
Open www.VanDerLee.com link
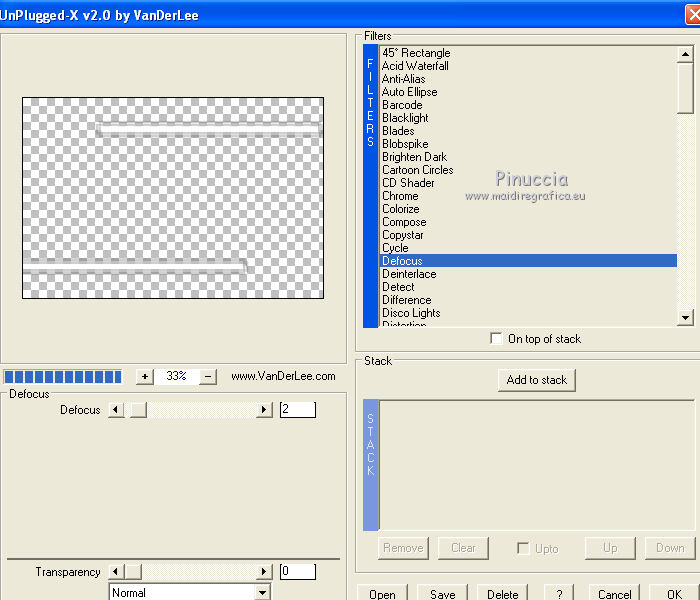point(283,376)
